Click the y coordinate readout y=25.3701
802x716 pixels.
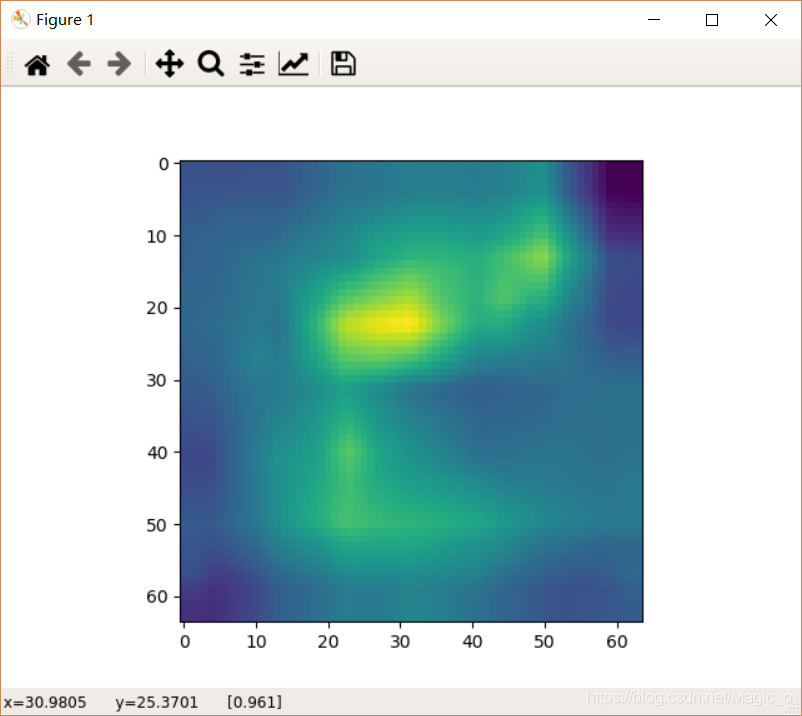tap(157, 702)
